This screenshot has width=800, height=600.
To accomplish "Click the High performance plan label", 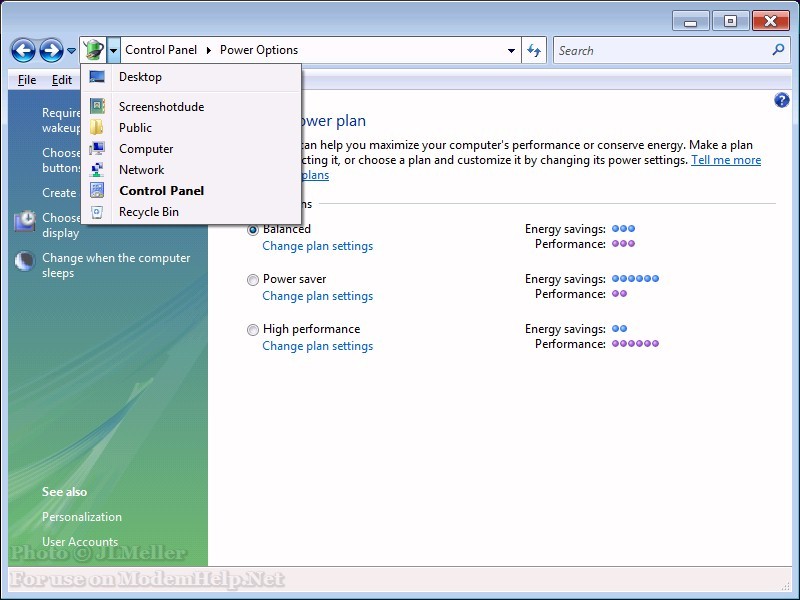I will click(x=311, y=329).
